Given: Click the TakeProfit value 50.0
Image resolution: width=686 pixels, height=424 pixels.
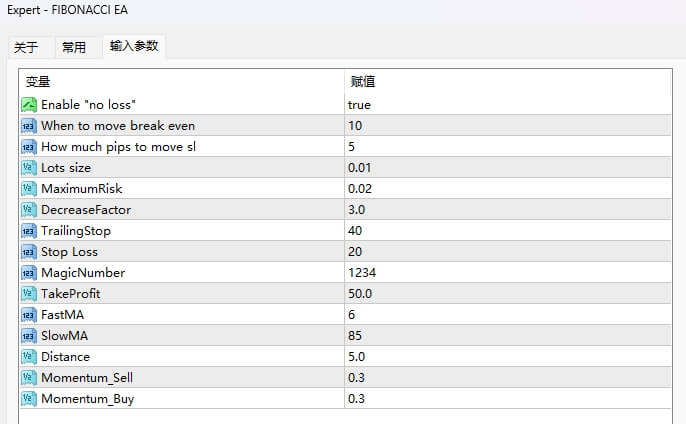Looking at the screenshot, I should [x=360, y=294].
